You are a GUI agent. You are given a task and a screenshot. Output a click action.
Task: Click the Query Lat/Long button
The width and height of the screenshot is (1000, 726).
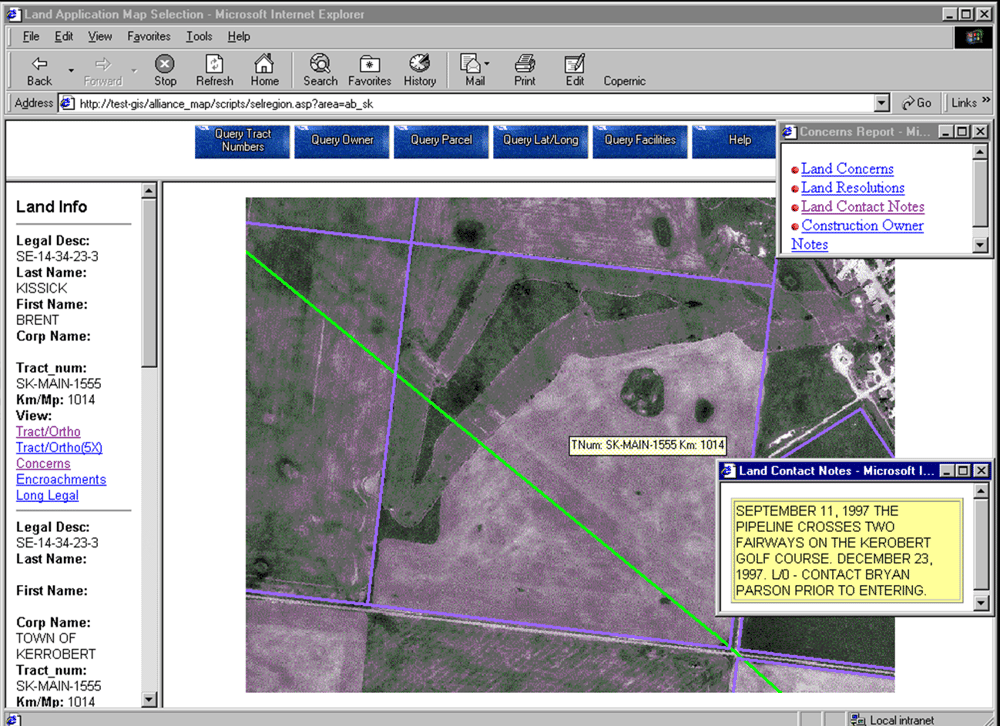click(541, 140)
